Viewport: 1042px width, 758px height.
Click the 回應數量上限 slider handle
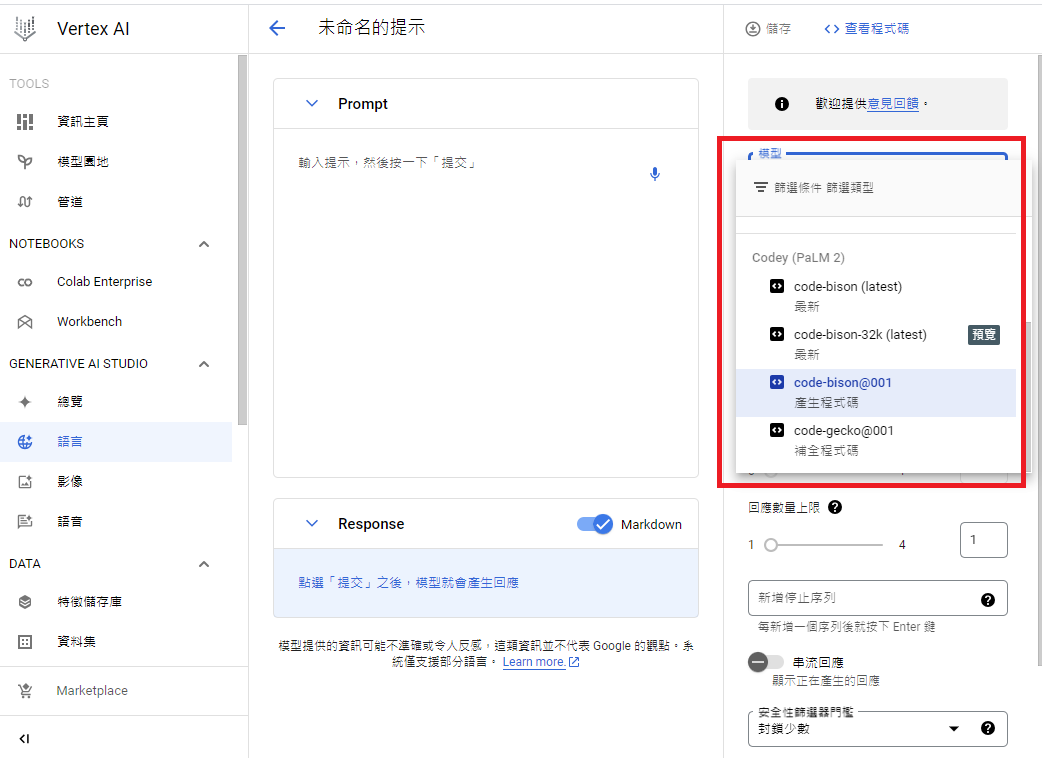pos(770,545)
